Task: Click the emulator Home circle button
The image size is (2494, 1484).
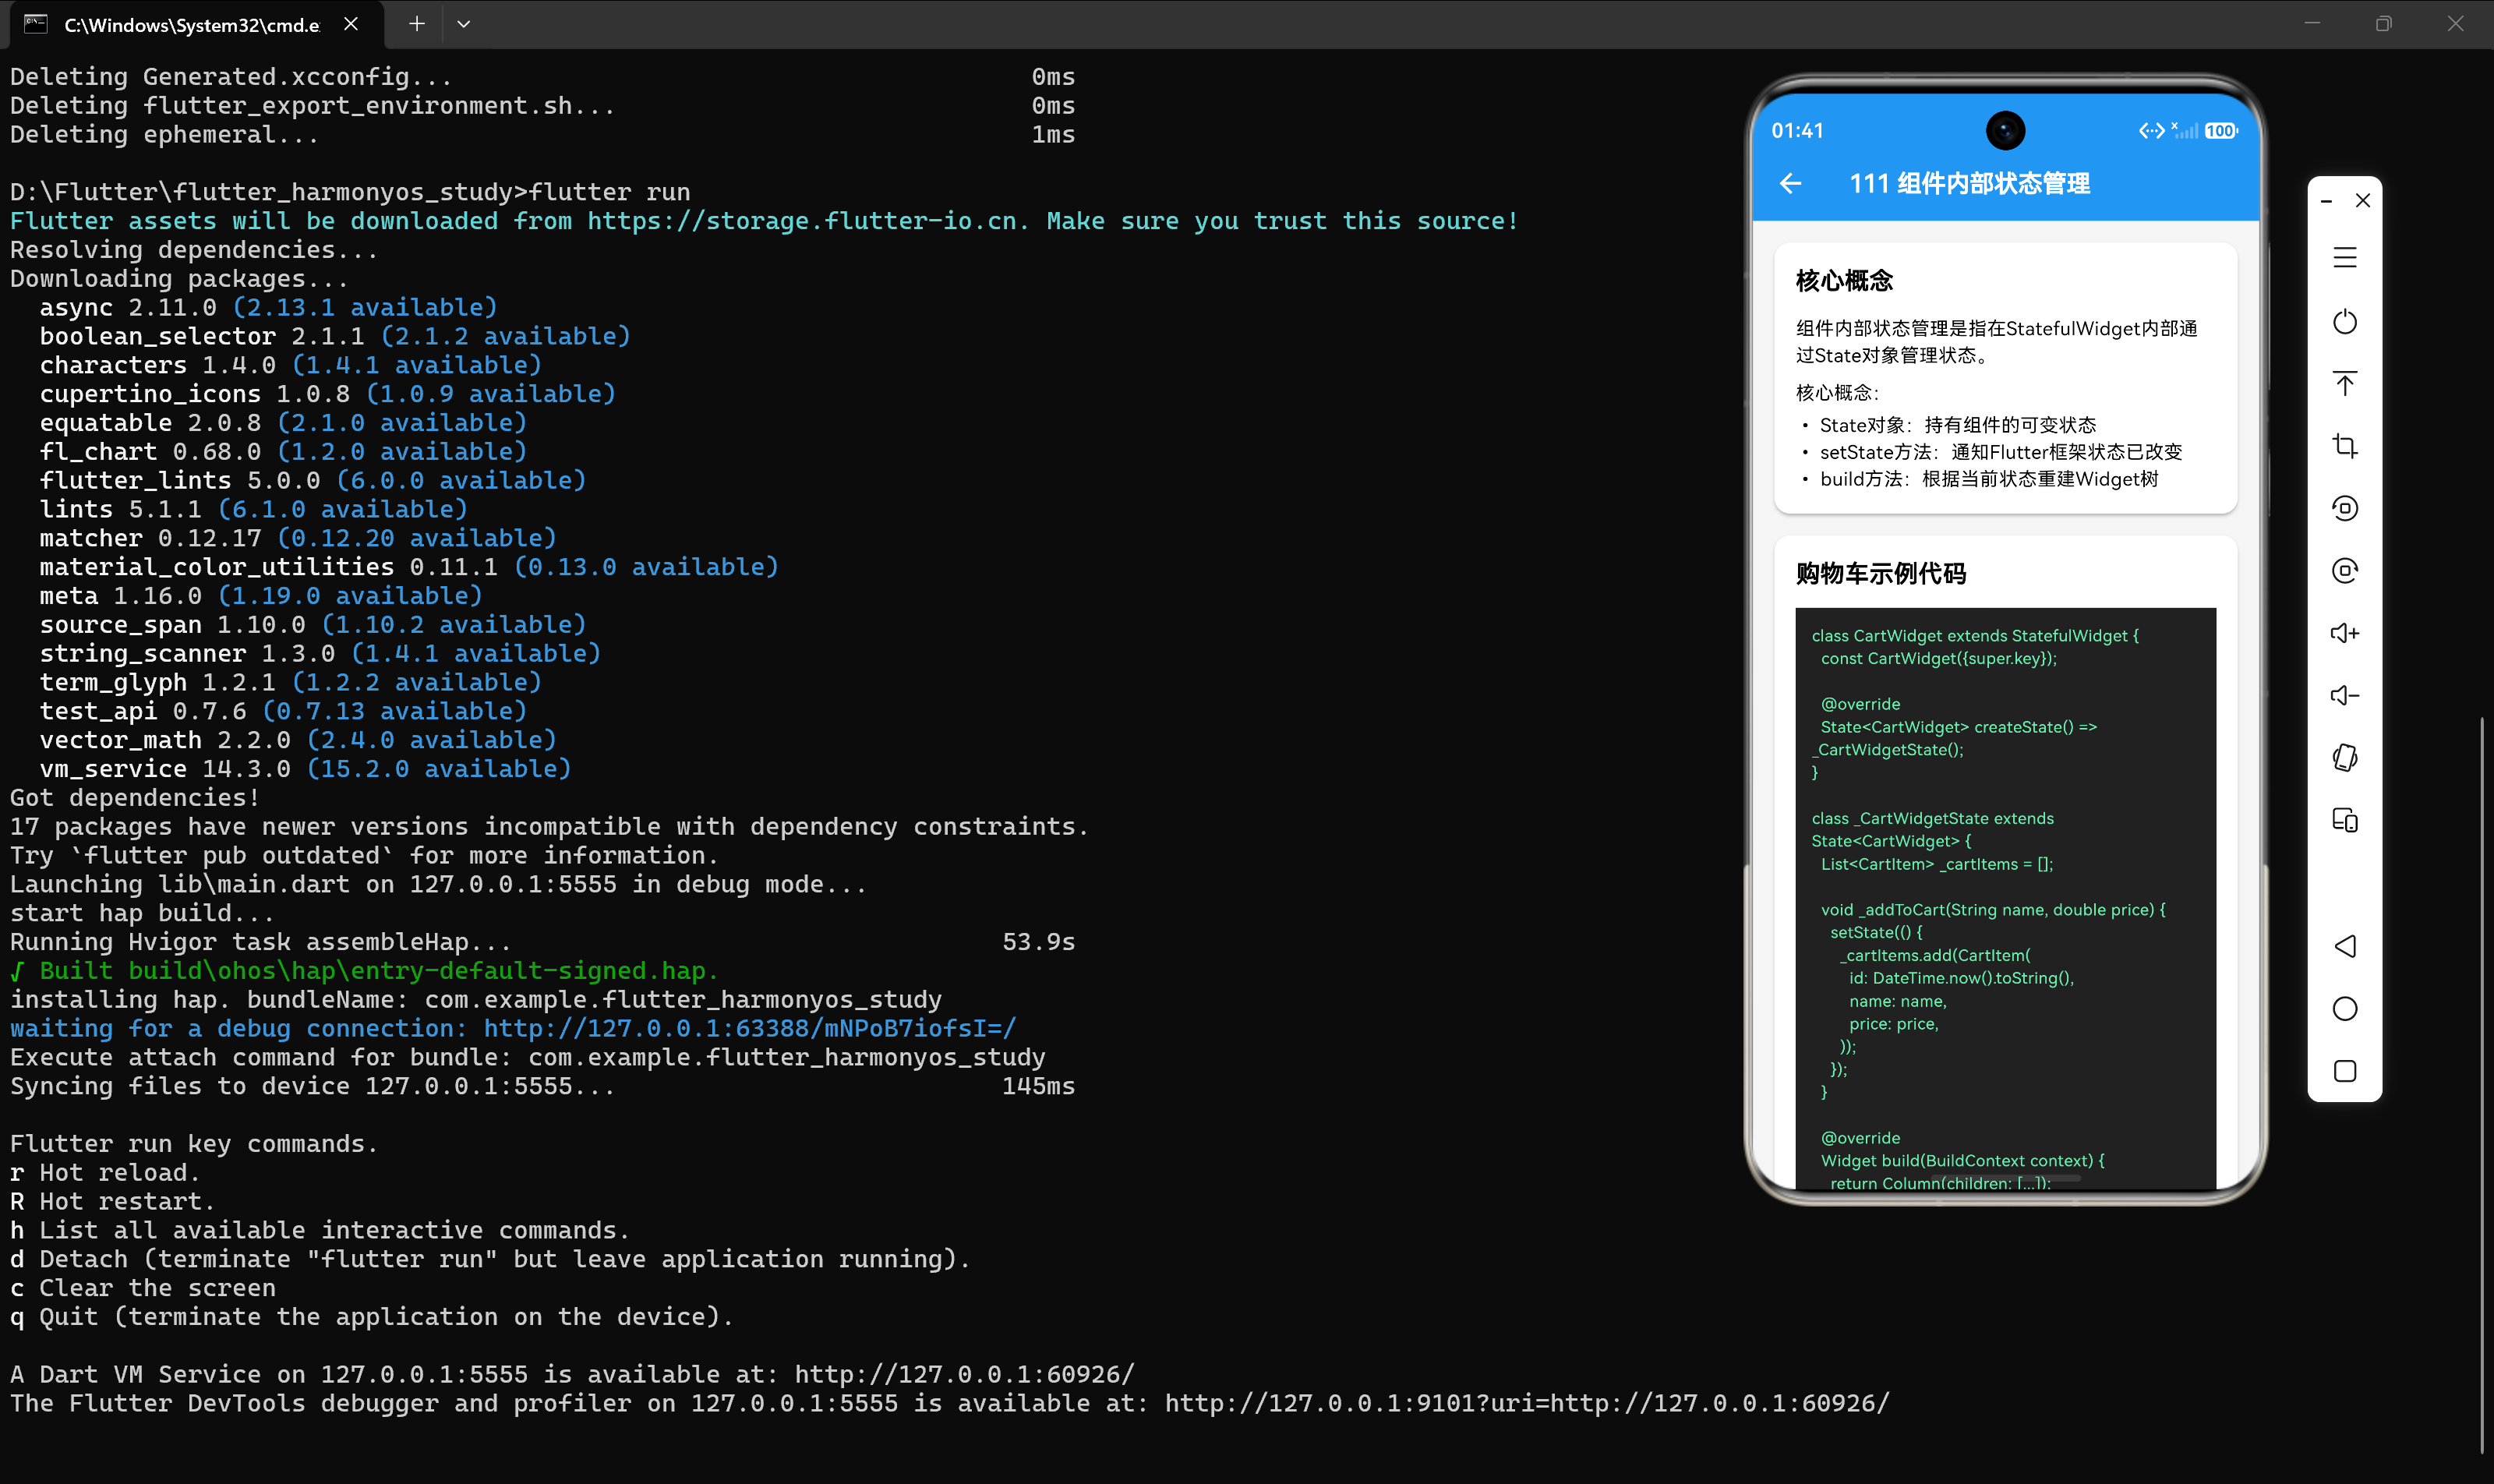Action: [x=2345, y=1009]
